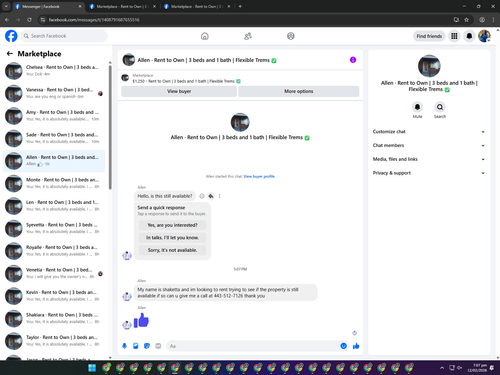Viewport: 500px width, 375px height.
Task: Choose a GIF from the GIF icon
Action: pyautogui.click(x=158, y=346)
